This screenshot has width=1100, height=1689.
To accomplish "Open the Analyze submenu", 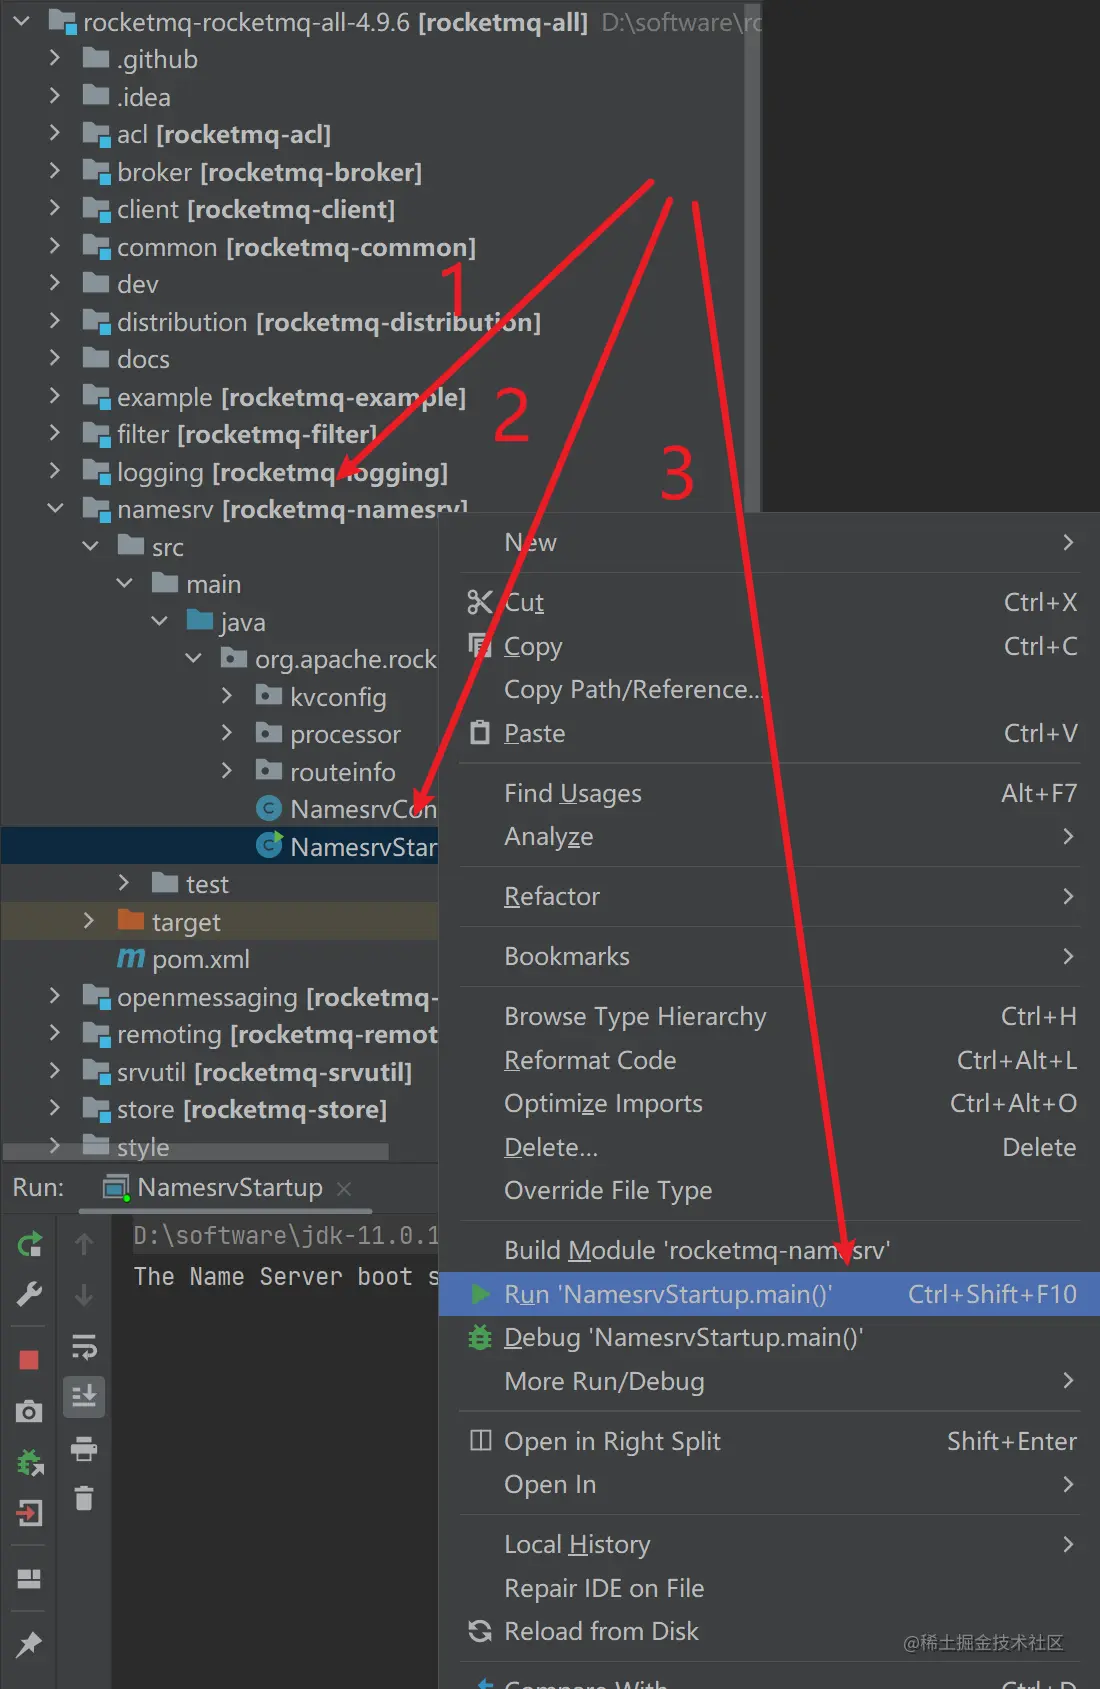I will [x=770, y=836].
